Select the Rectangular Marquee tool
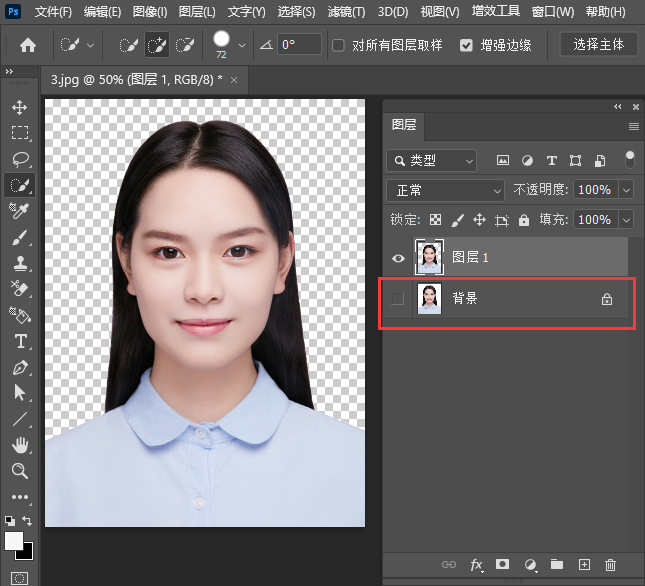 tap(20, 133)
